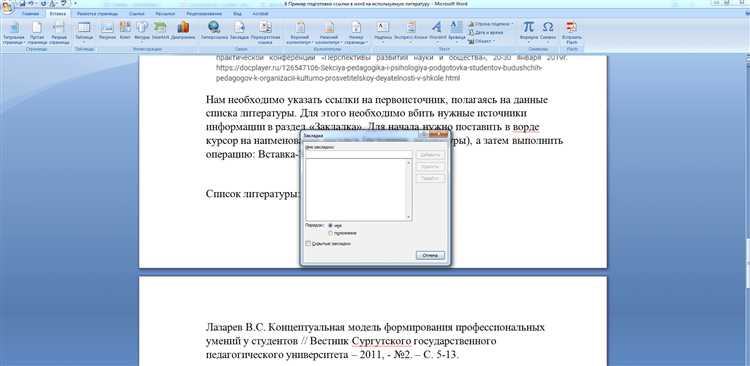Viewport: 750px width, 366px height.
Task: Switch to the Главная ribbon tab
Action: tap(30, 14)
